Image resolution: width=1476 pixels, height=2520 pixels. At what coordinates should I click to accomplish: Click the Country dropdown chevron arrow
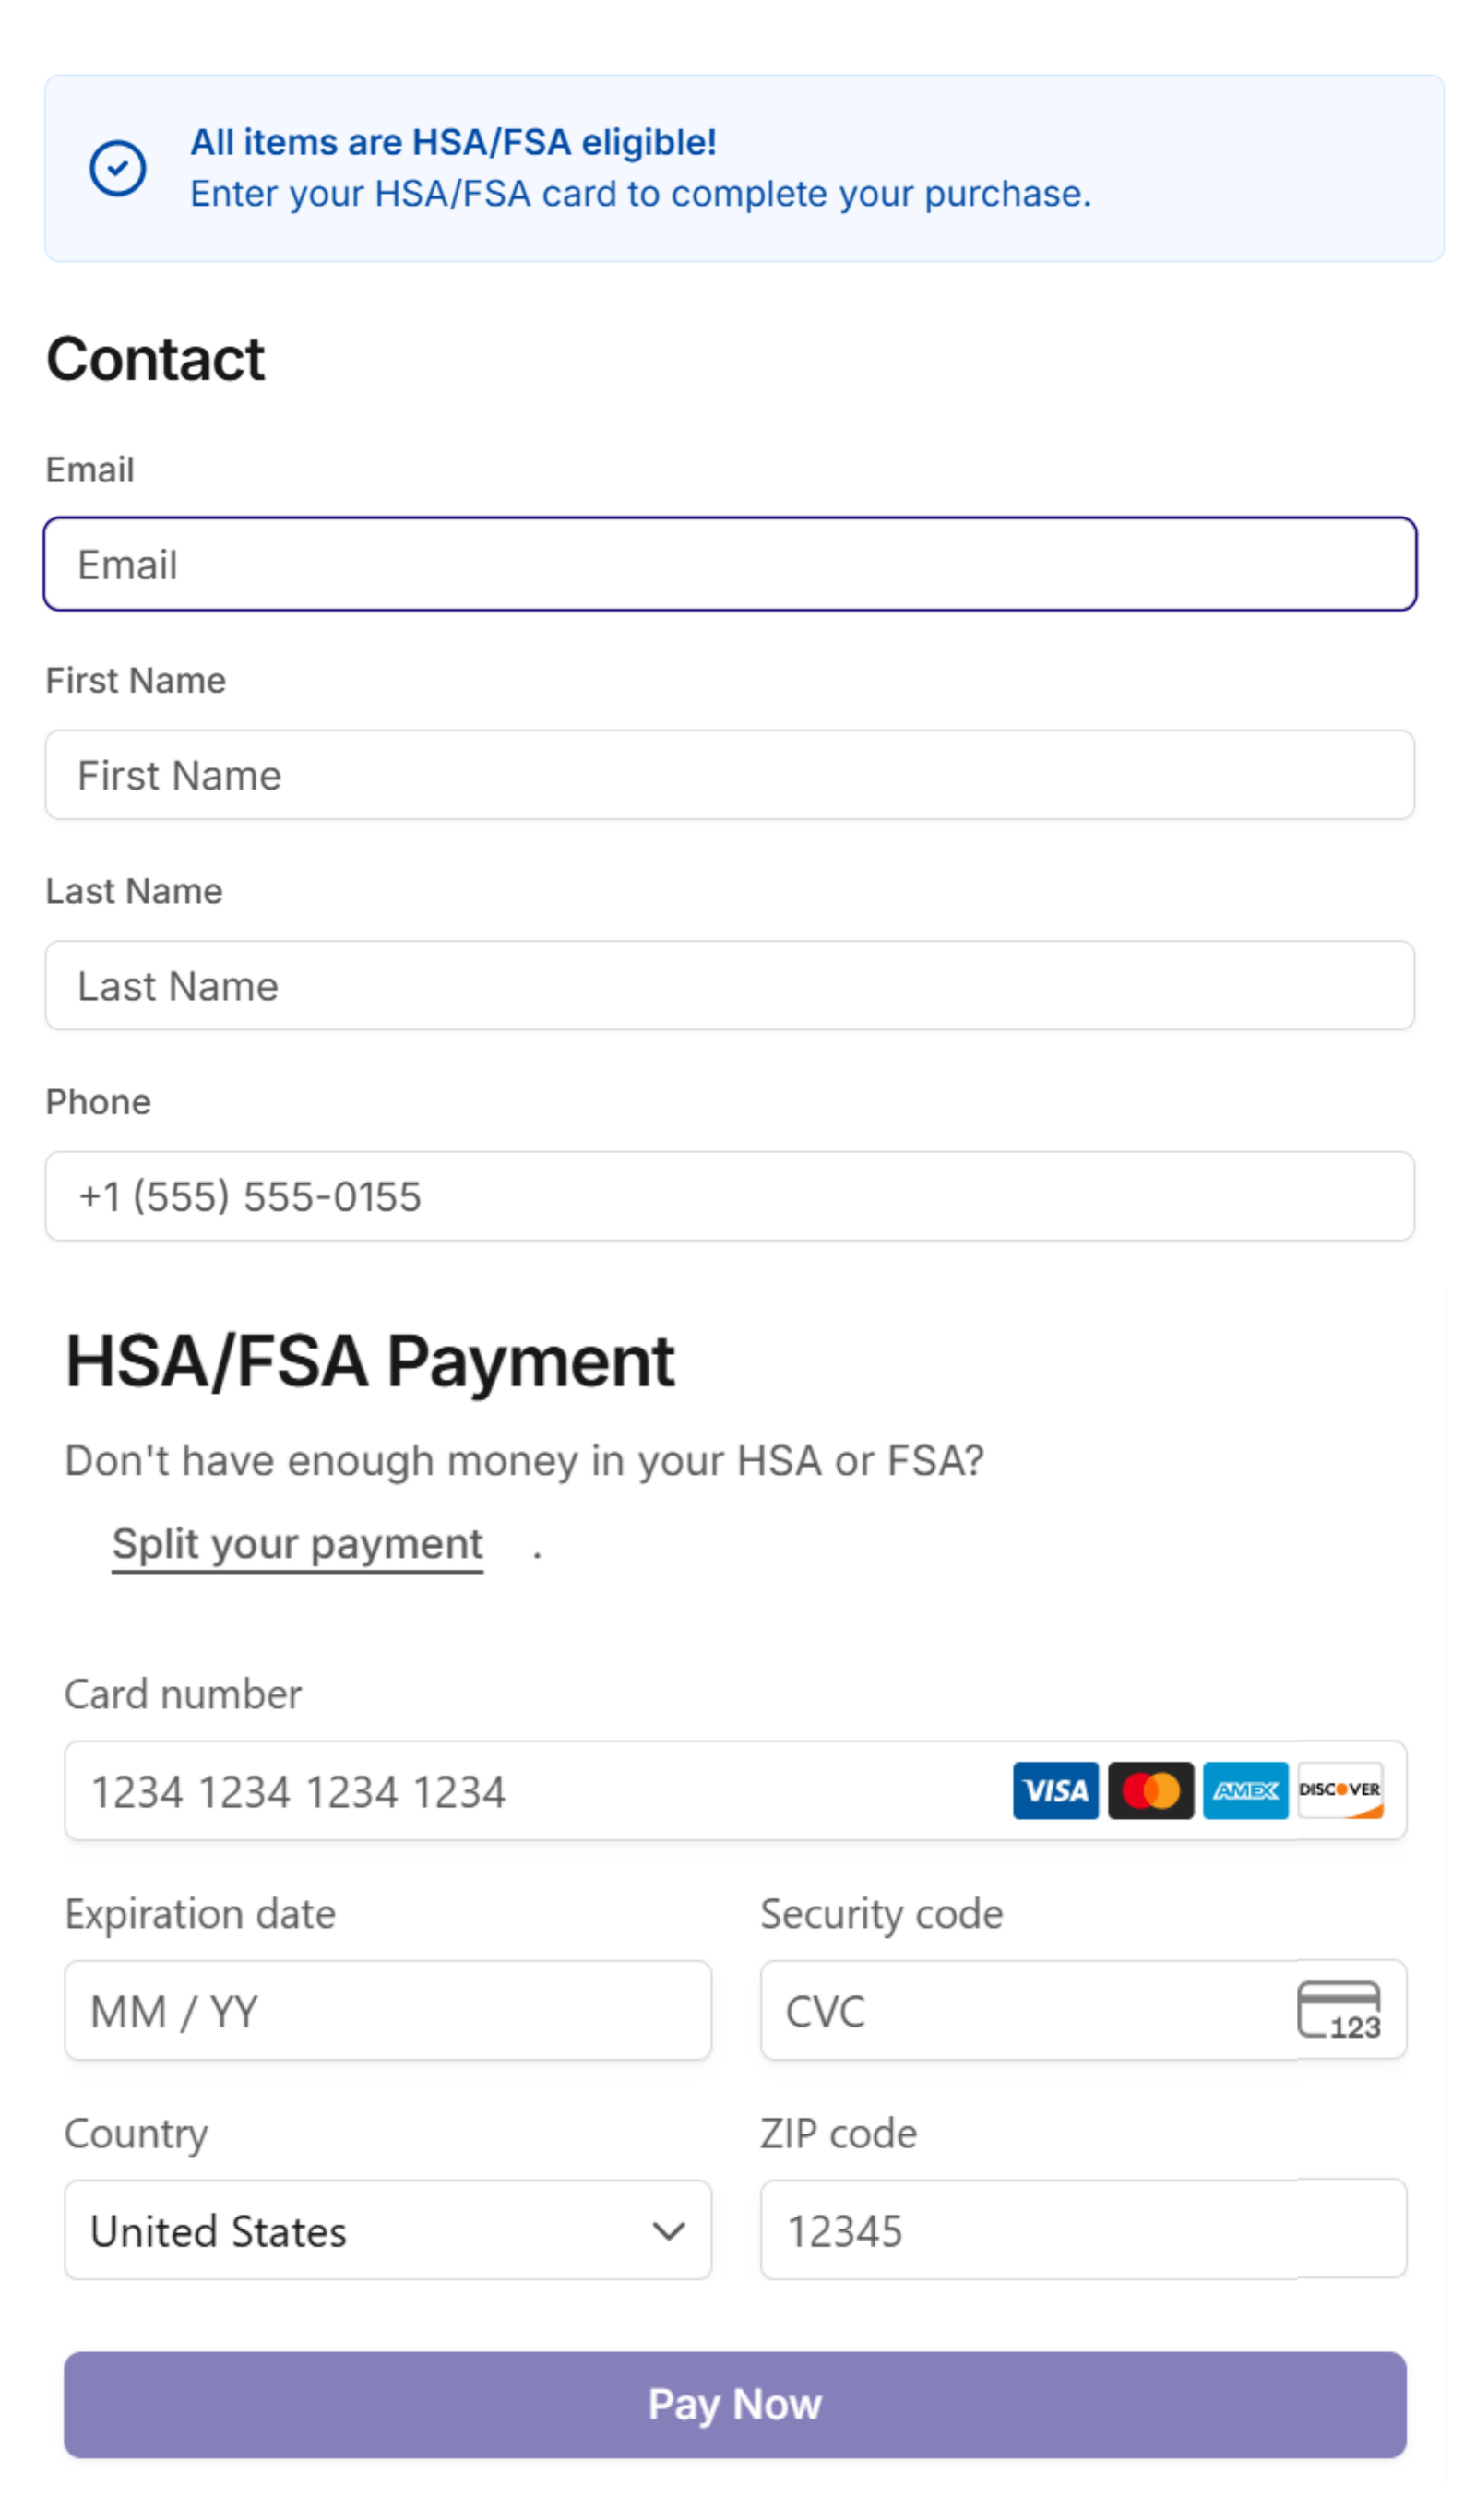tap(668, 2231)
